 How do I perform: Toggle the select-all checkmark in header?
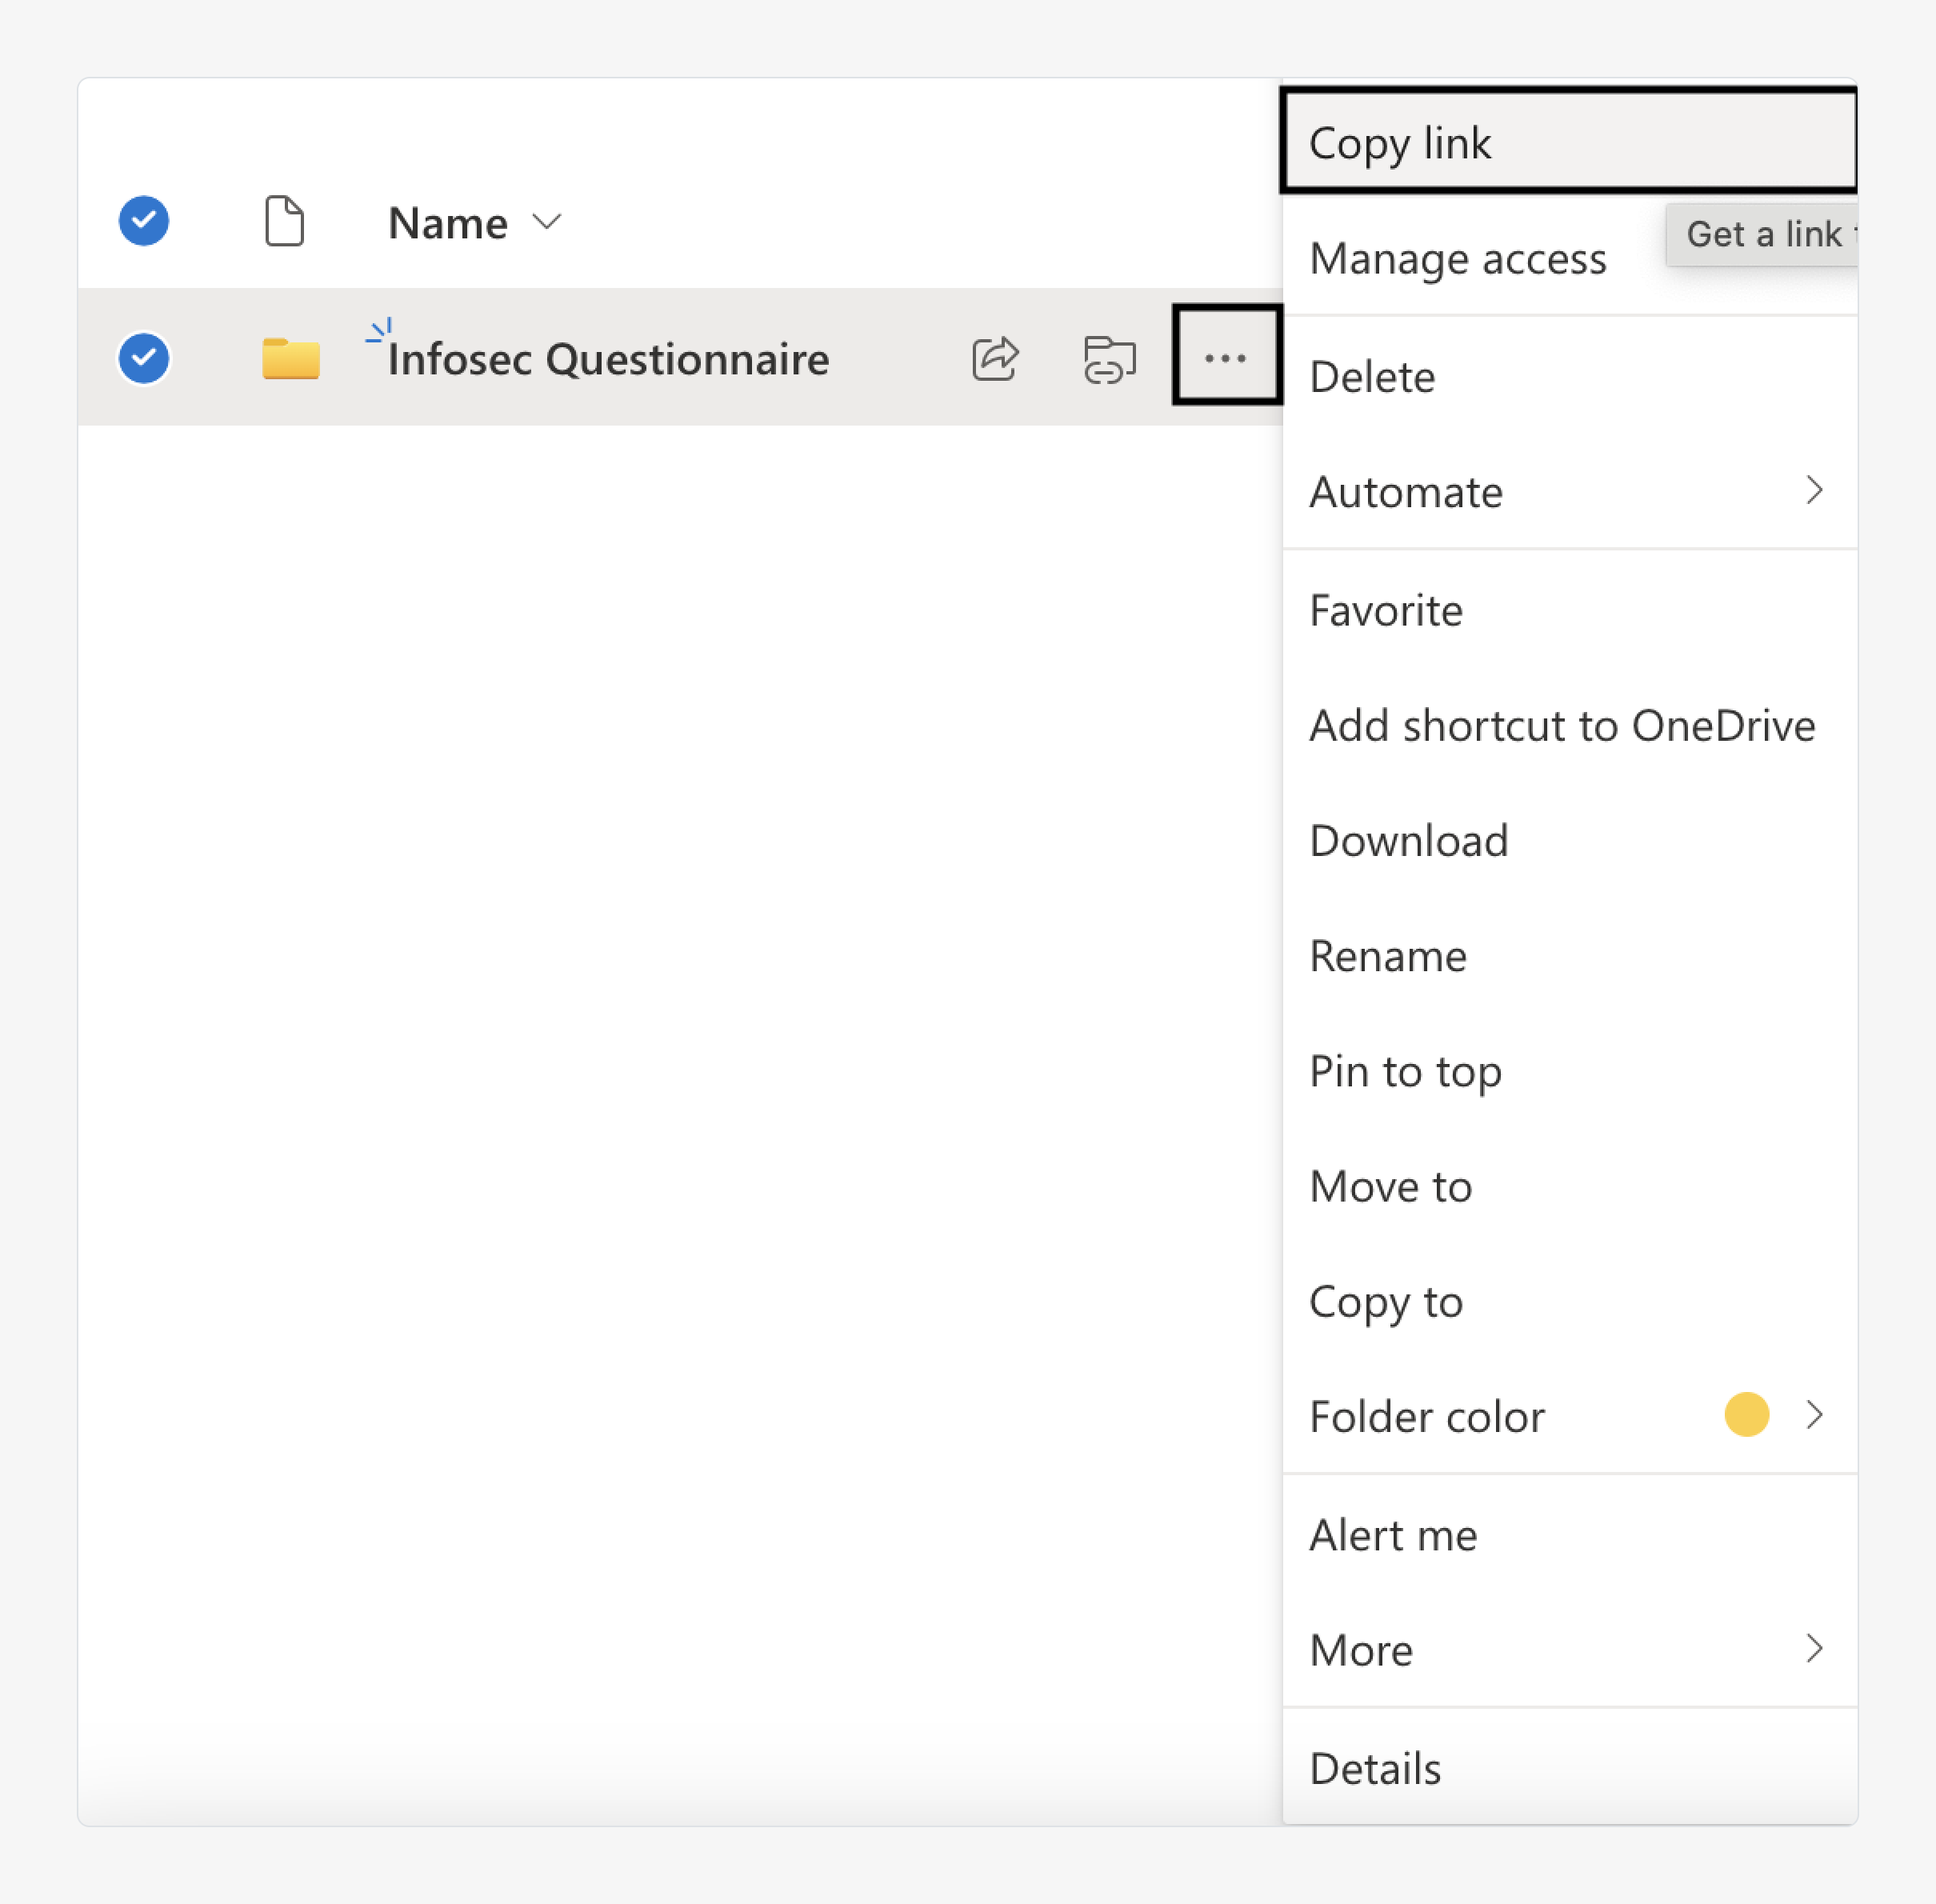[x=144, y=221]
